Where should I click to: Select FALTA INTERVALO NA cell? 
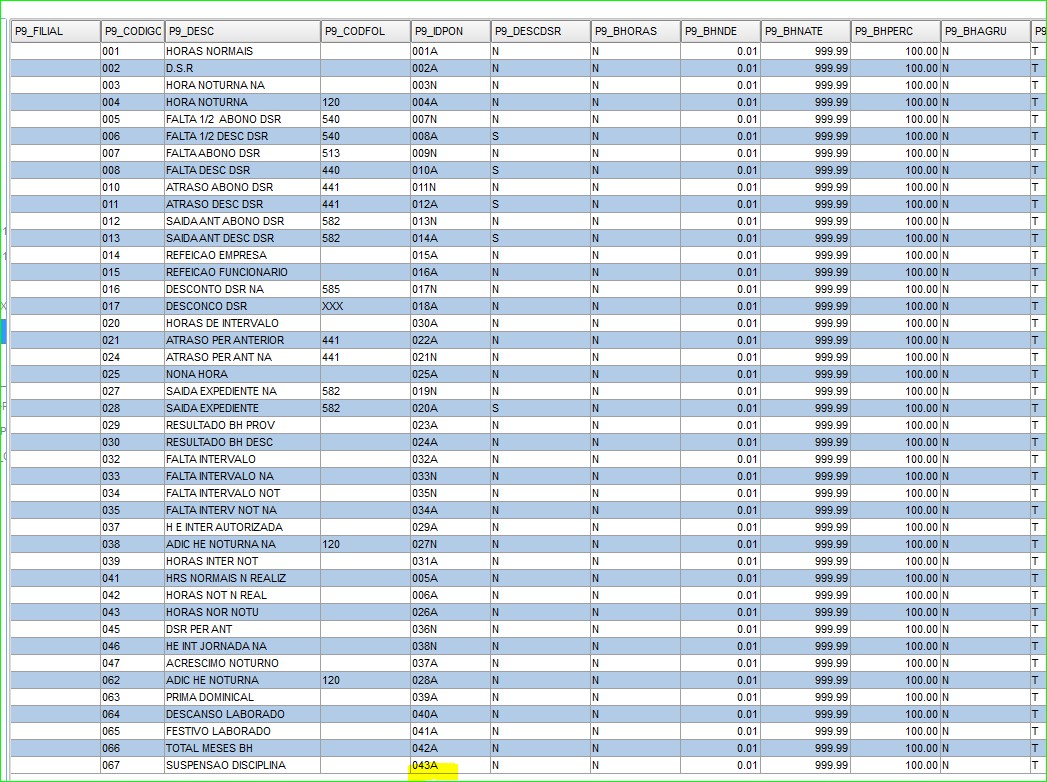click(x=242, y=477)
